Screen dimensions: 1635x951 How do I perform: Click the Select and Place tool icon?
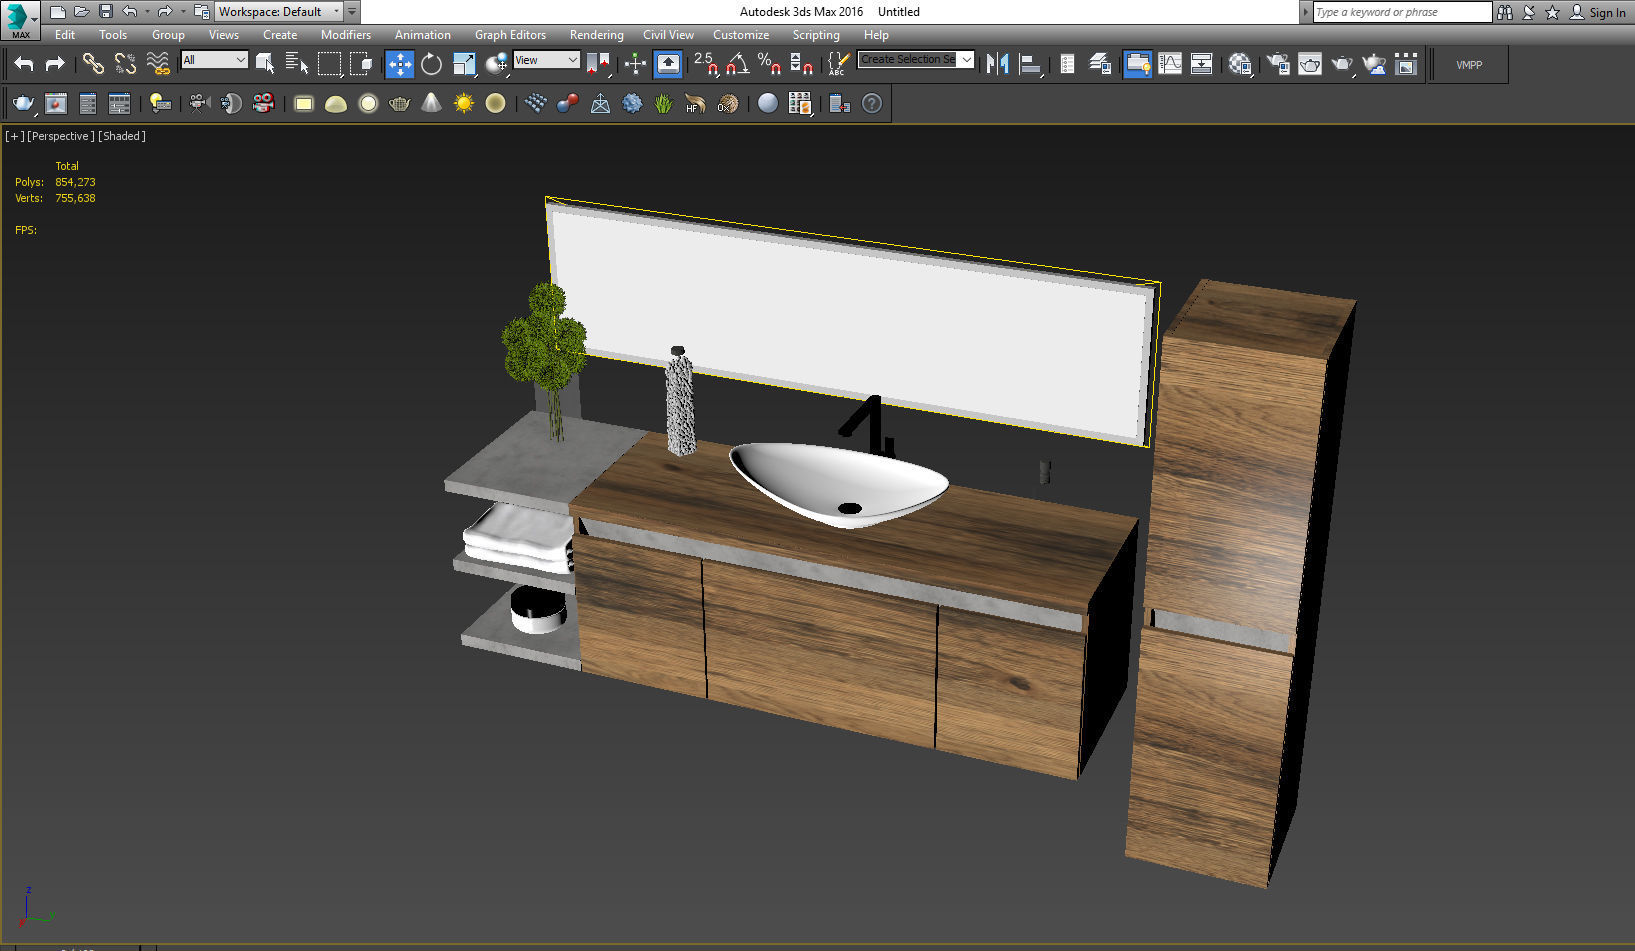click(496, 64)
